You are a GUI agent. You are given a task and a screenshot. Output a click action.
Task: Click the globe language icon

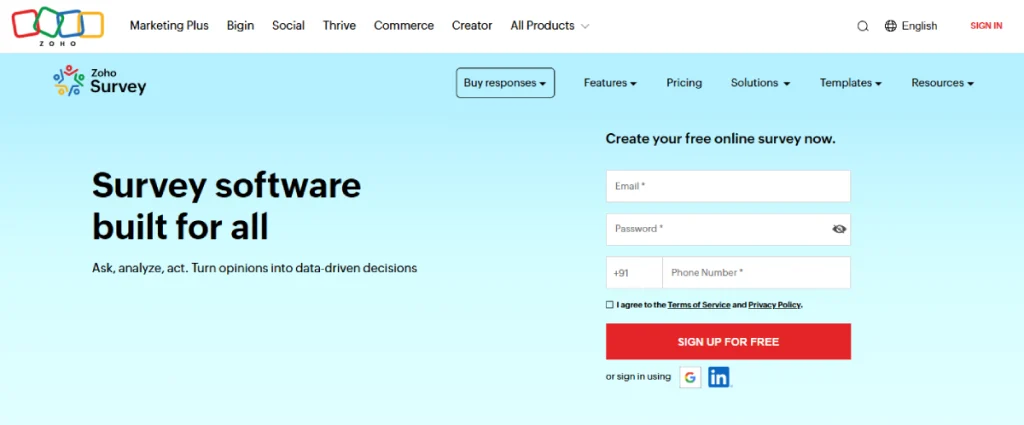click(x=891, y=26)
